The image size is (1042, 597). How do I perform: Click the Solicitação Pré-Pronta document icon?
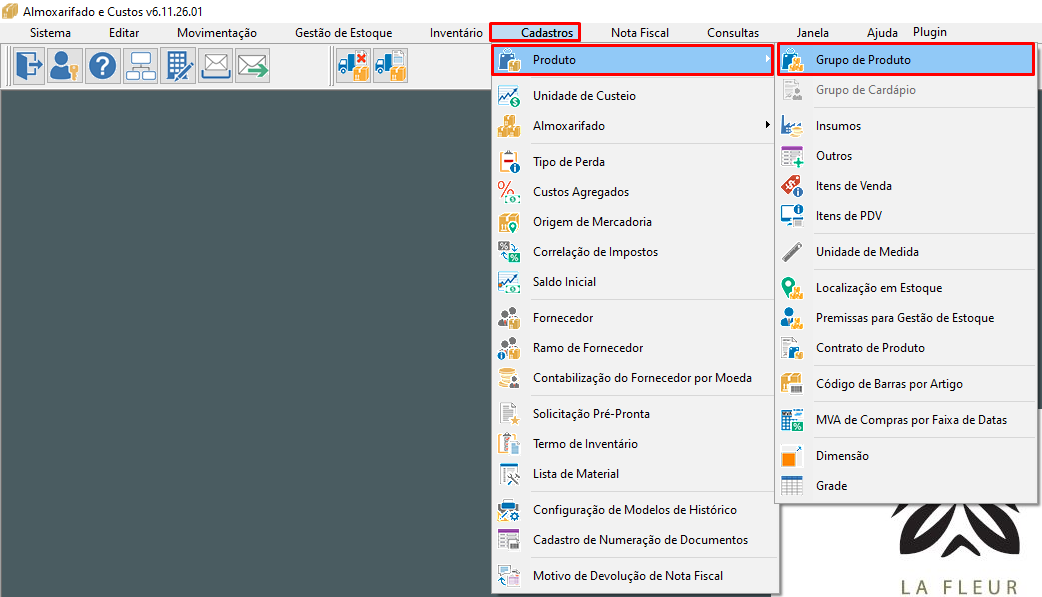[509, 414]
